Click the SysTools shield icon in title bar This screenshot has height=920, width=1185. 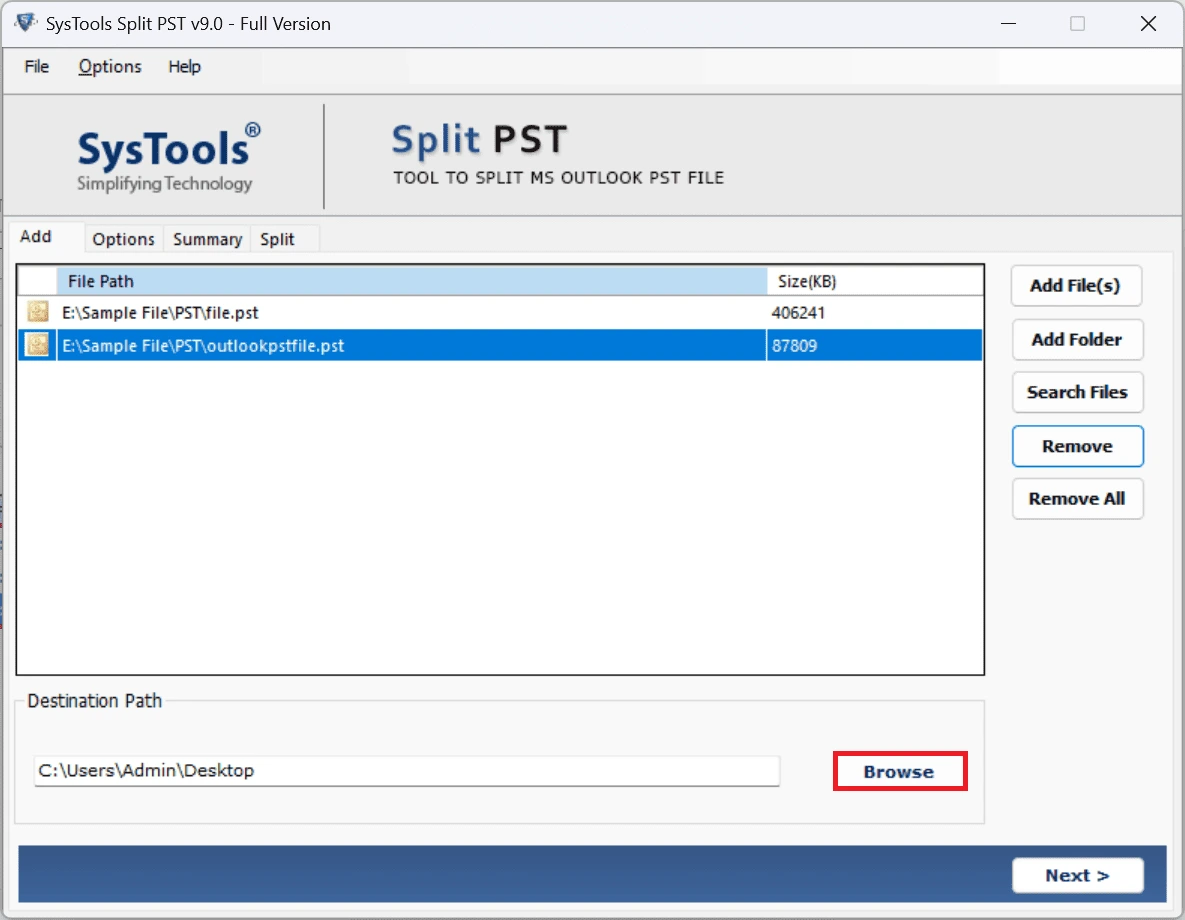pos(26,23)
